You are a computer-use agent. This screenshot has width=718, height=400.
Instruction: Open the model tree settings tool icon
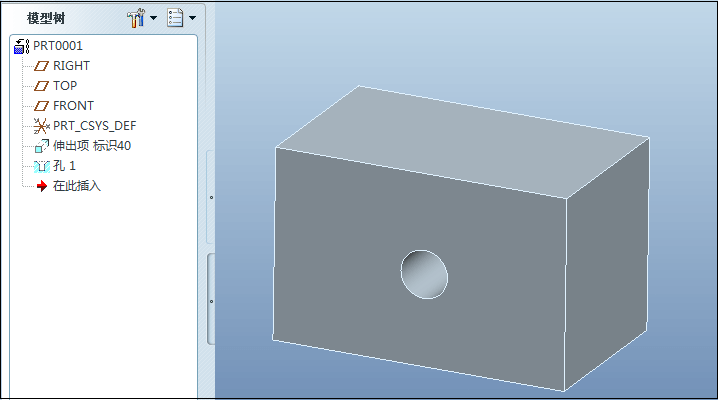(136, 18)
